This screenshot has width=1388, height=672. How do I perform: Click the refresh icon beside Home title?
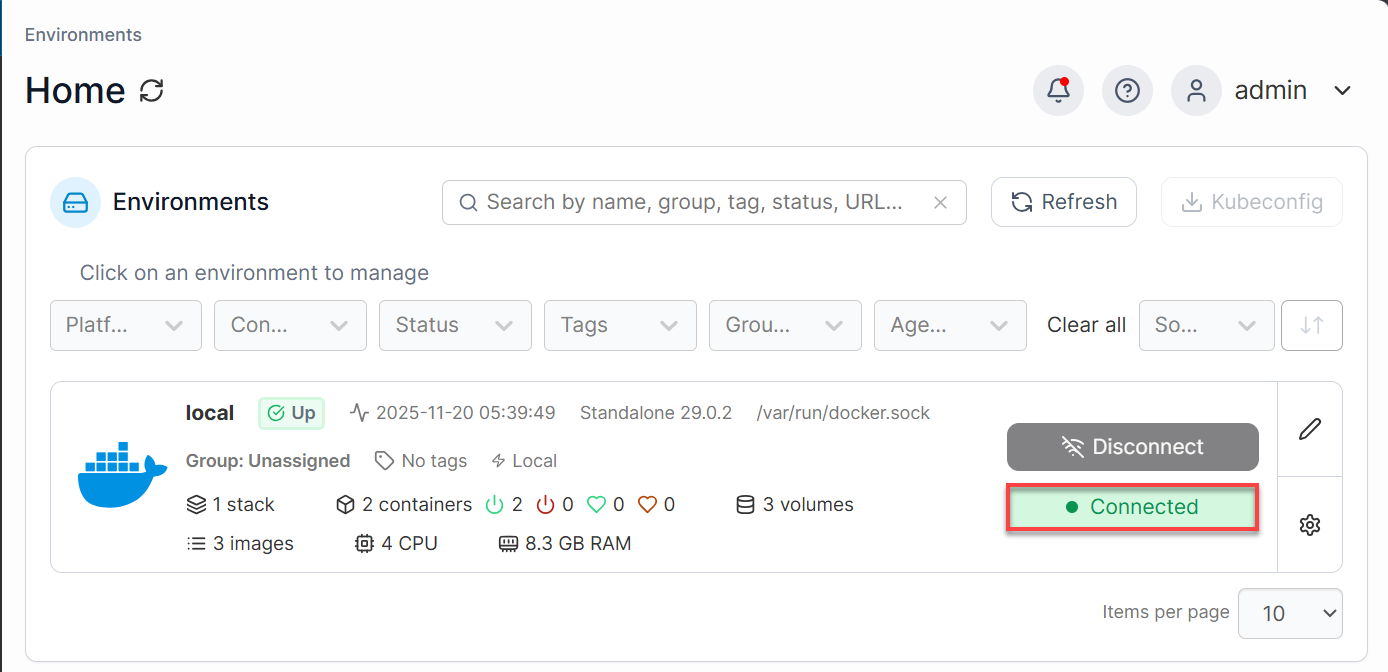(150, 91)
